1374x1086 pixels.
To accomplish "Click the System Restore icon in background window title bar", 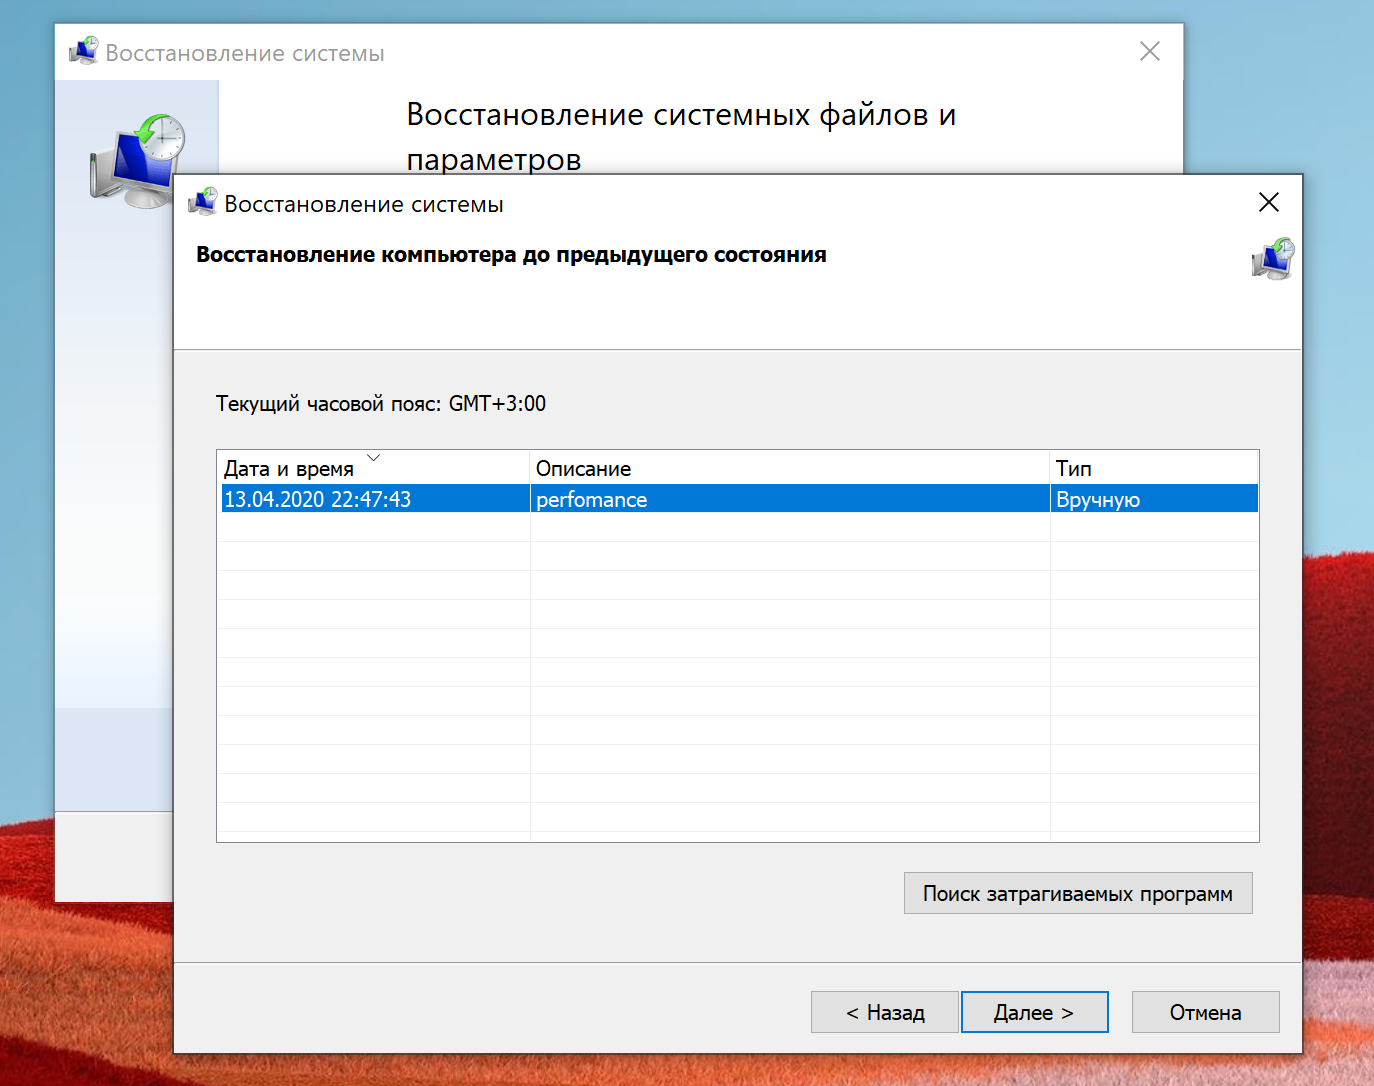I will (84, 51).
